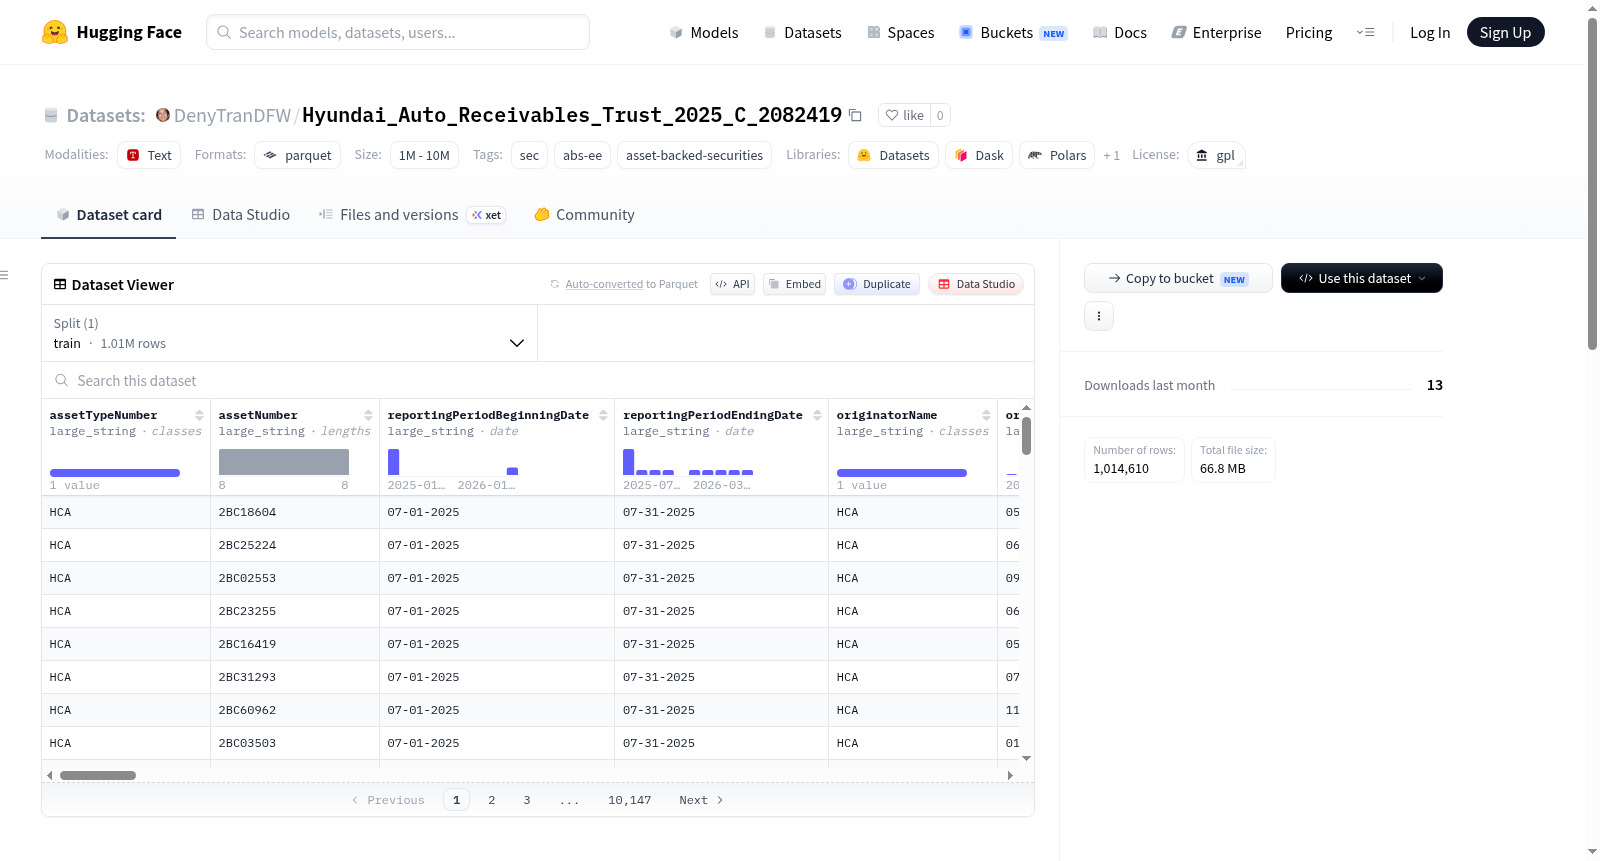
Task: Open the navigation overflow menu icon
Action: [x=1365, y=32]
